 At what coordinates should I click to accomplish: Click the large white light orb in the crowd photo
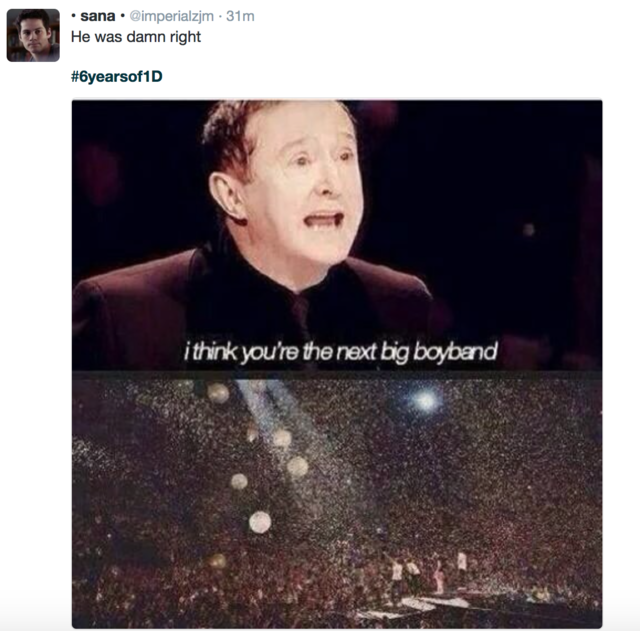(x=260, y=522)
